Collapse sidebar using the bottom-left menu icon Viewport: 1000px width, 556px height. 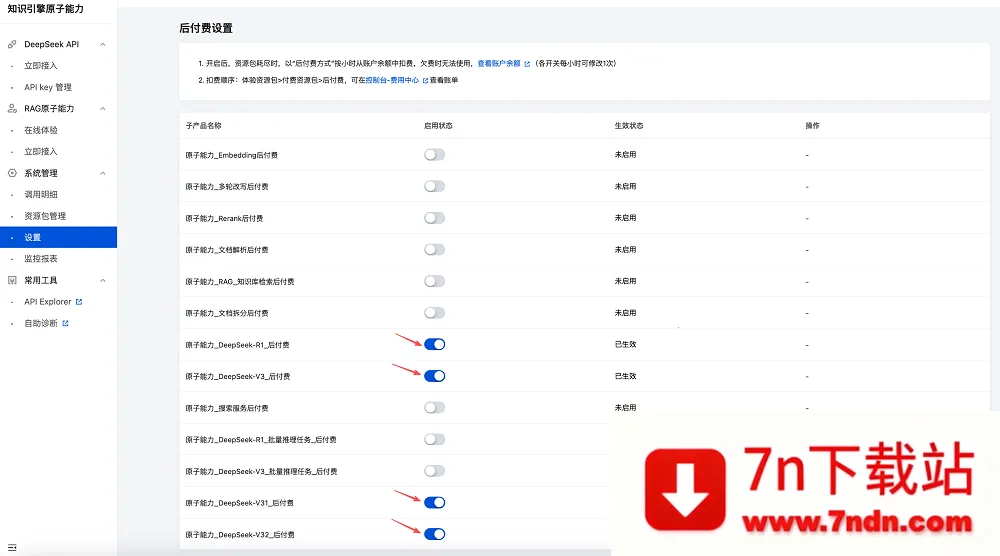12,547
